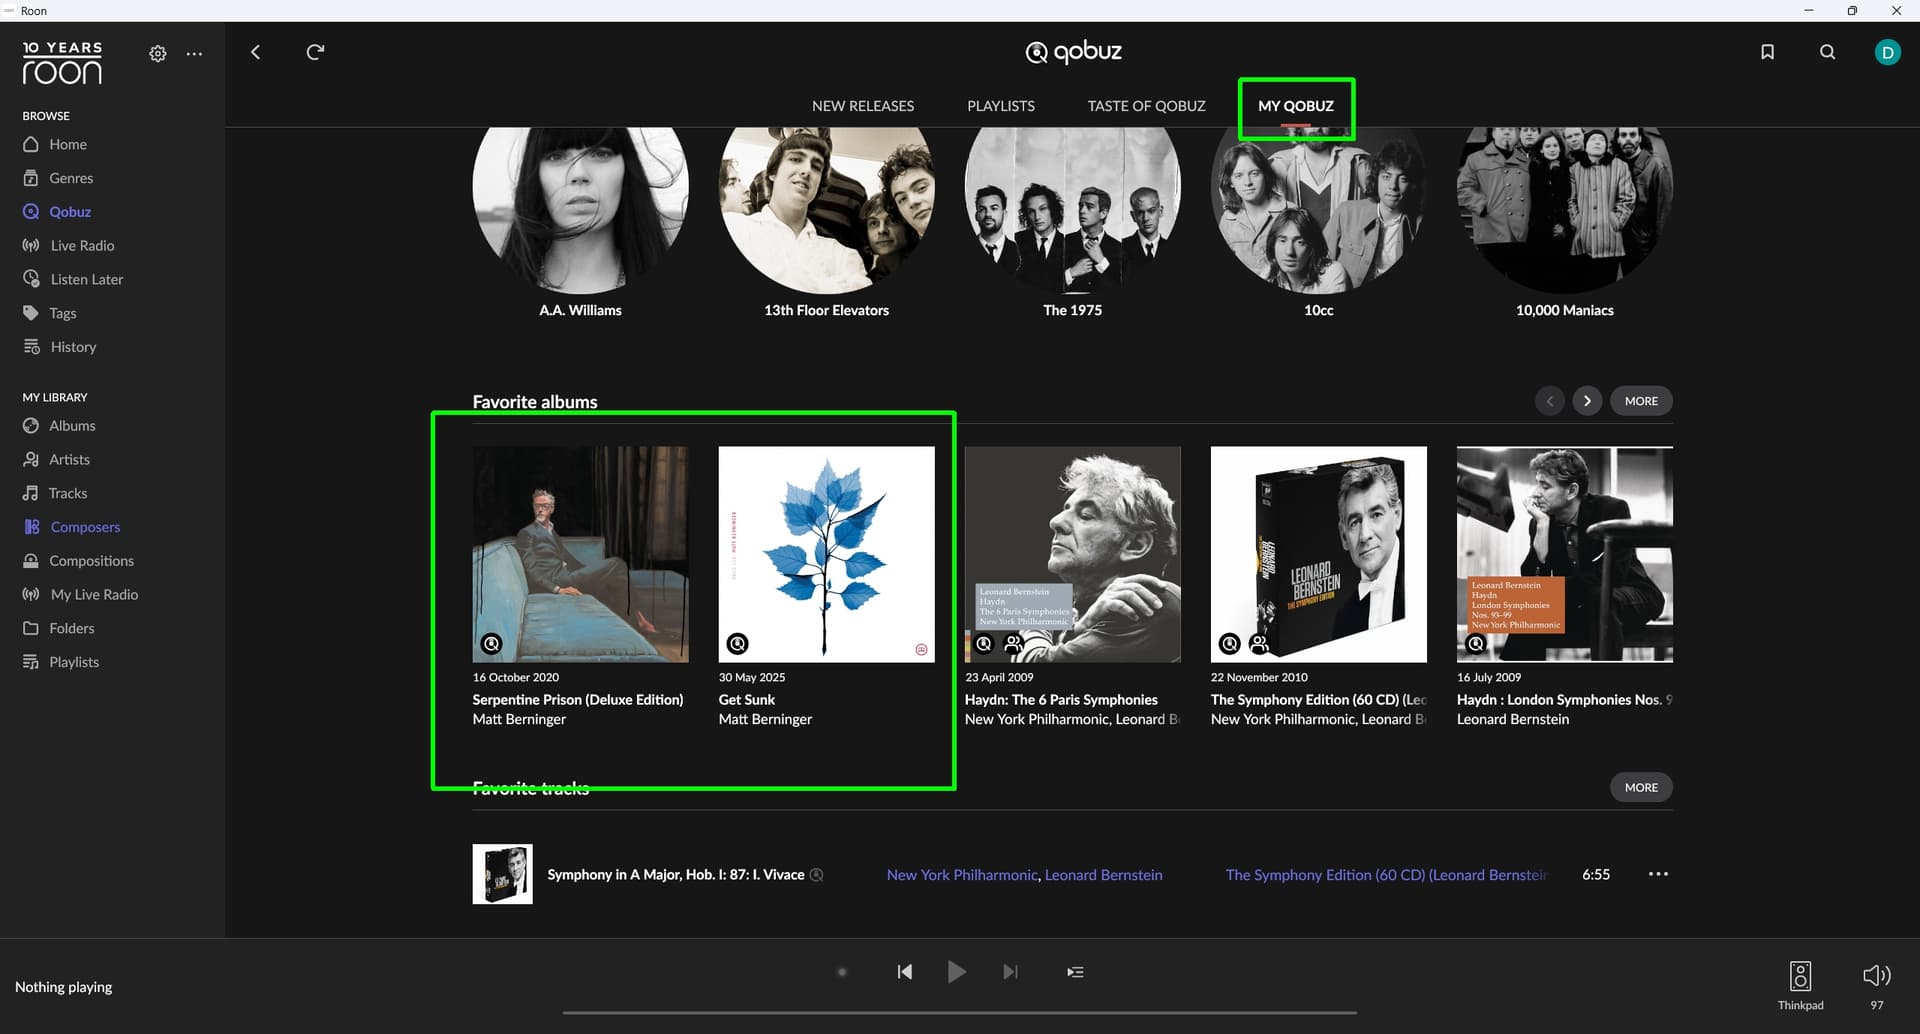Open Roon settings gear icon
The image size is (1920, 1034).
coord(158,54)
